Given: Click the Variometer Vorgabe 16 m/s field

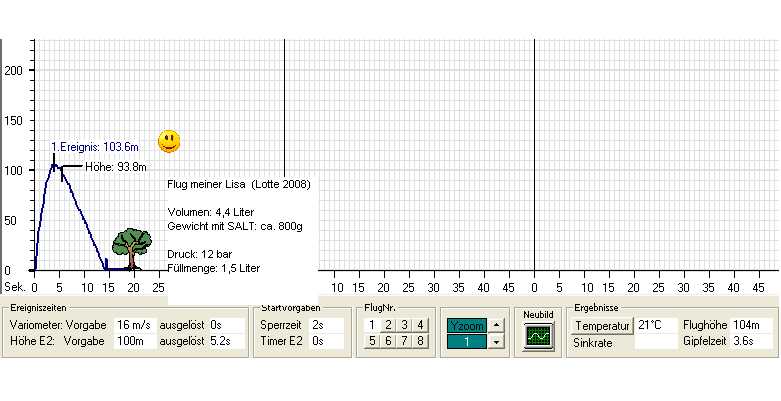Looking at the screenshot, I should click(x=134, y=325).
